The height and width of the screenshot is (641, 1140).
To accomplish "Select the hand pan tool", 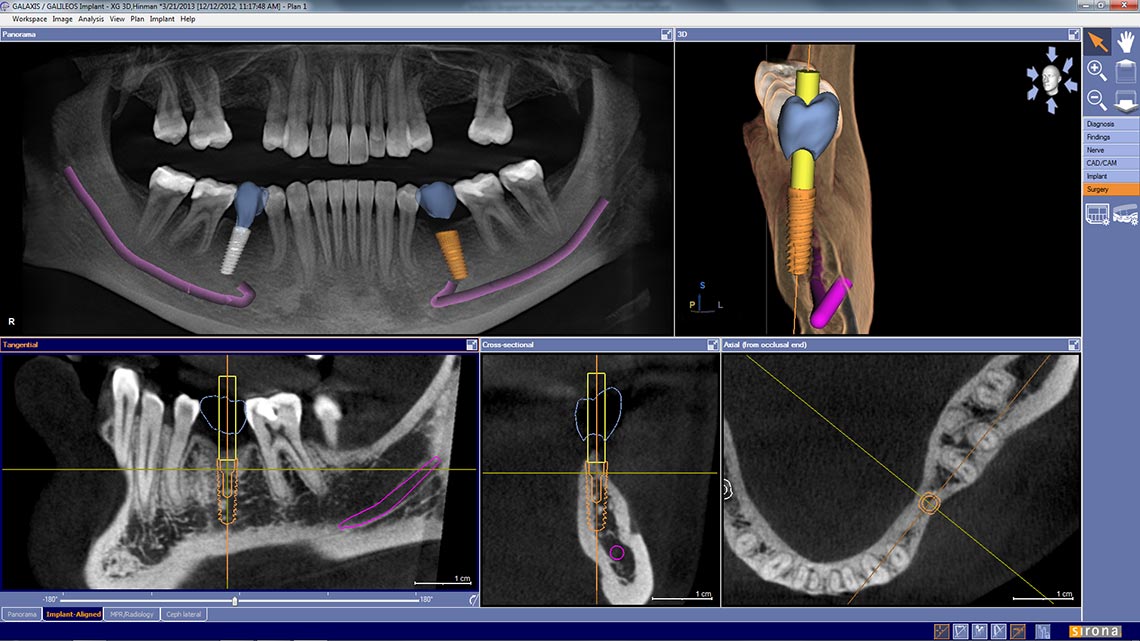I will (1125, 42).
